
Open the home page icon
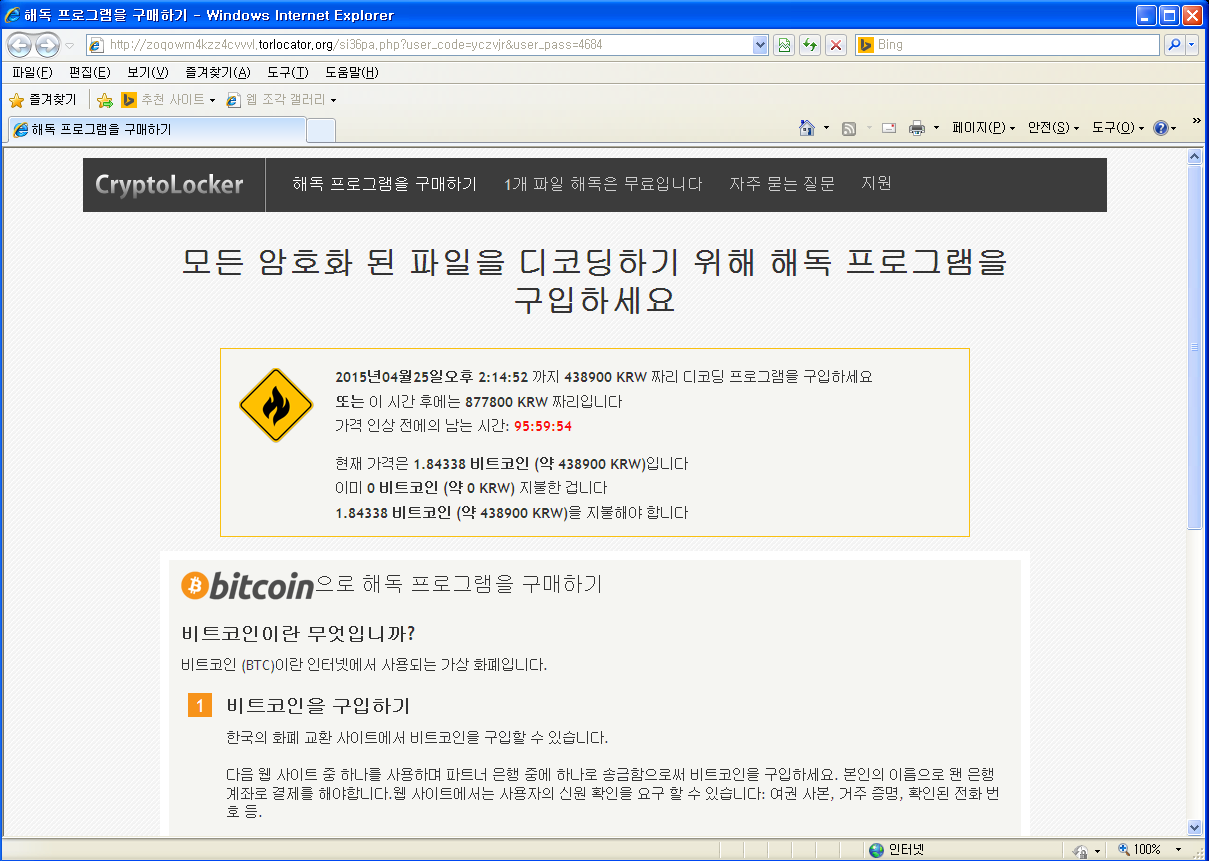(807, 128)
